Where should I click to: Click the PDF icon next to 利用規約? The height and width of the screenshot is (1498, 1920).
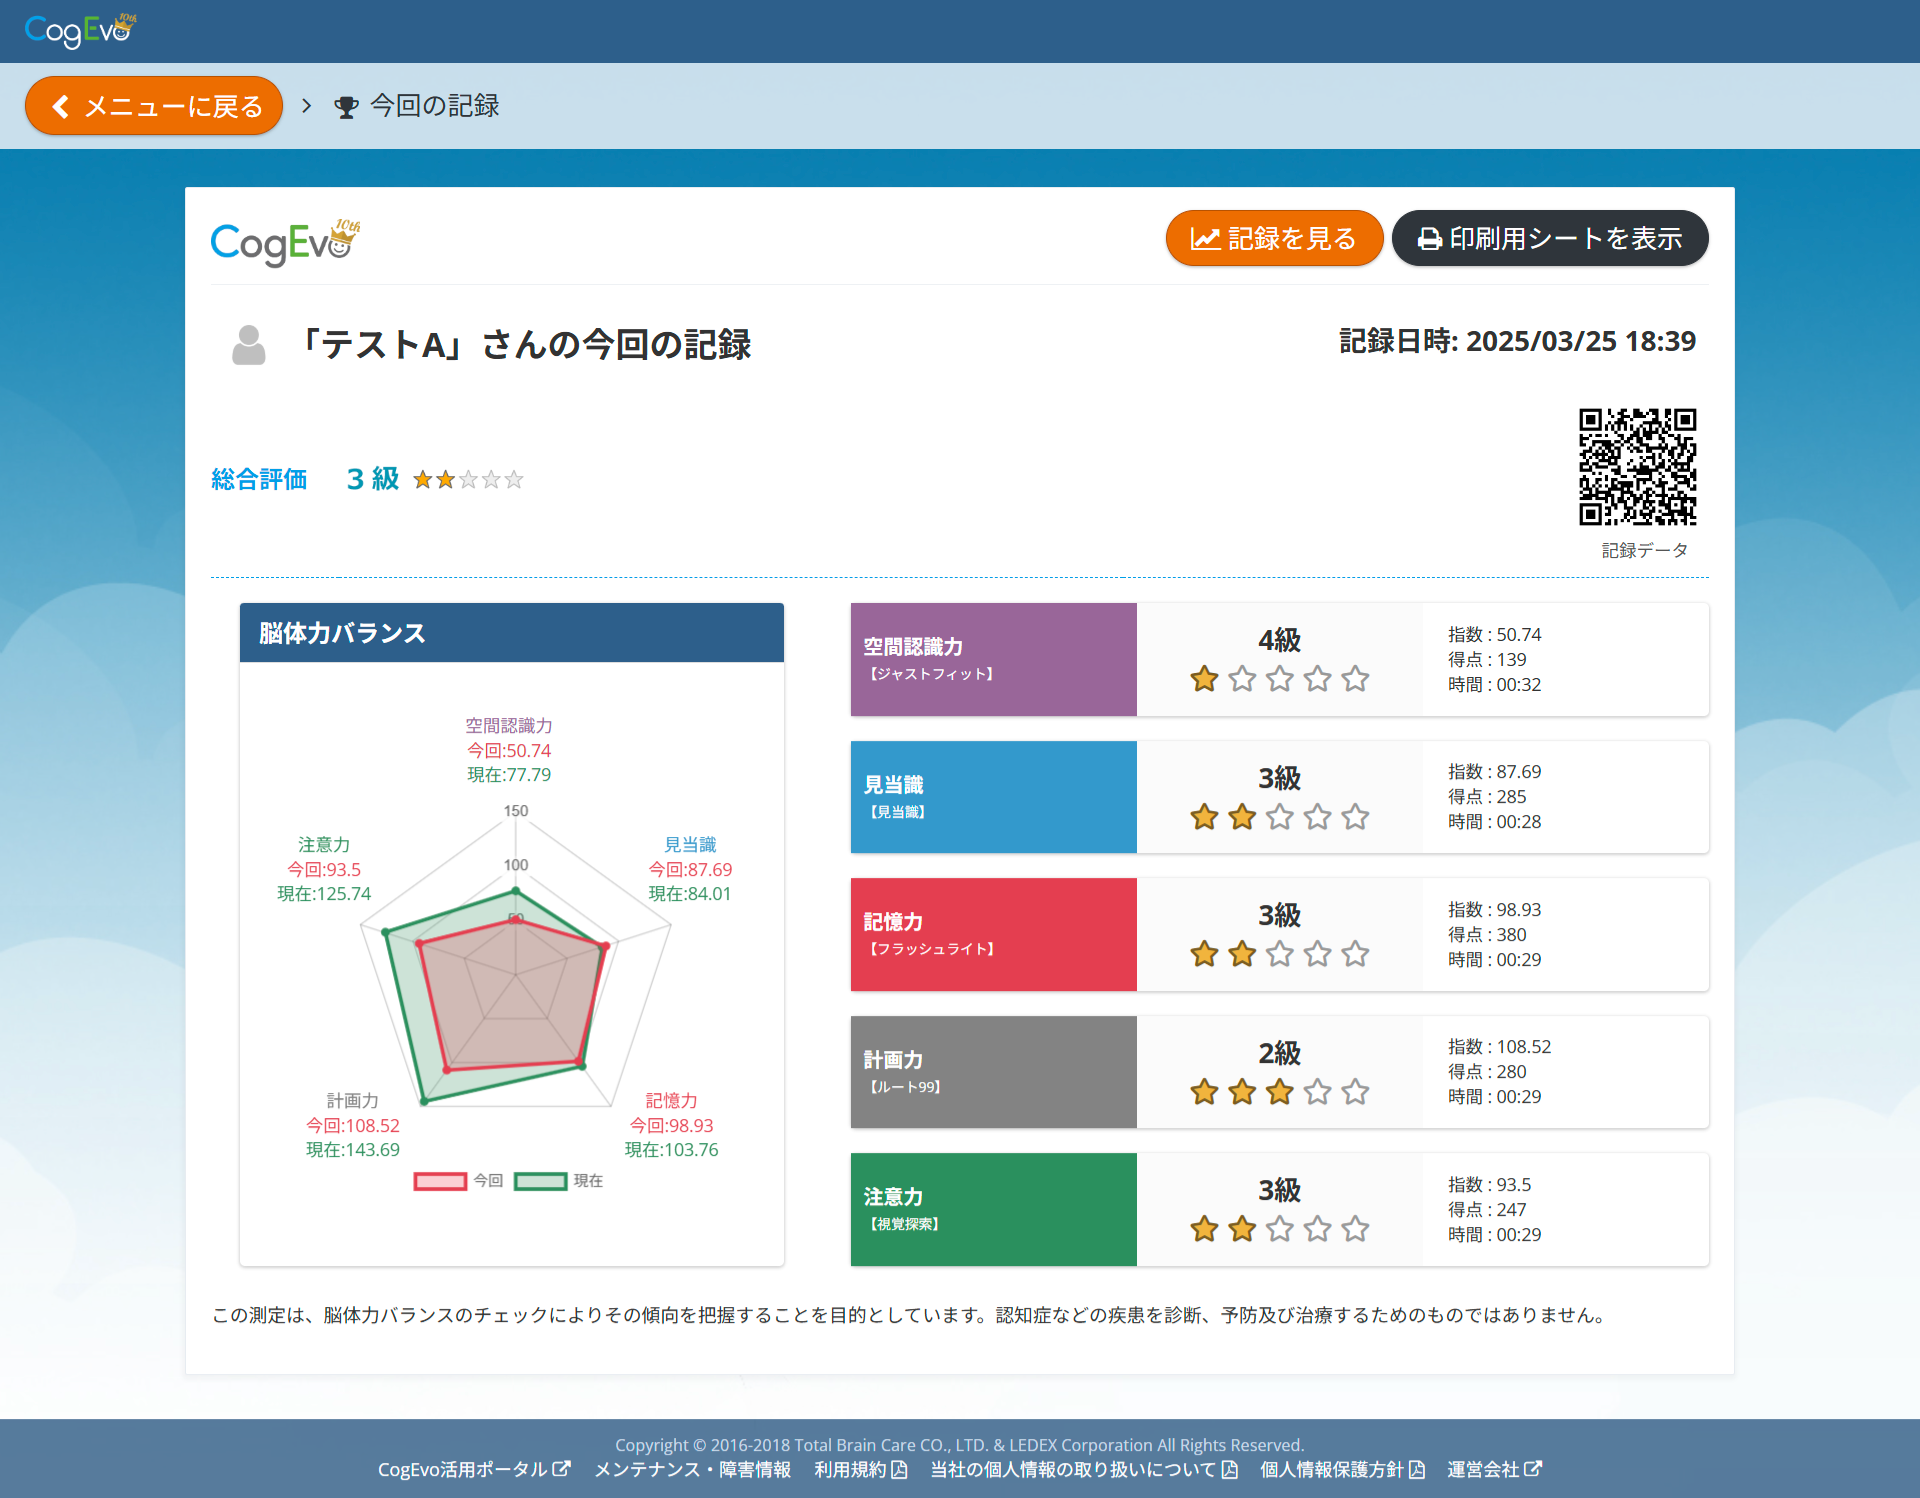coord(899,1469)
